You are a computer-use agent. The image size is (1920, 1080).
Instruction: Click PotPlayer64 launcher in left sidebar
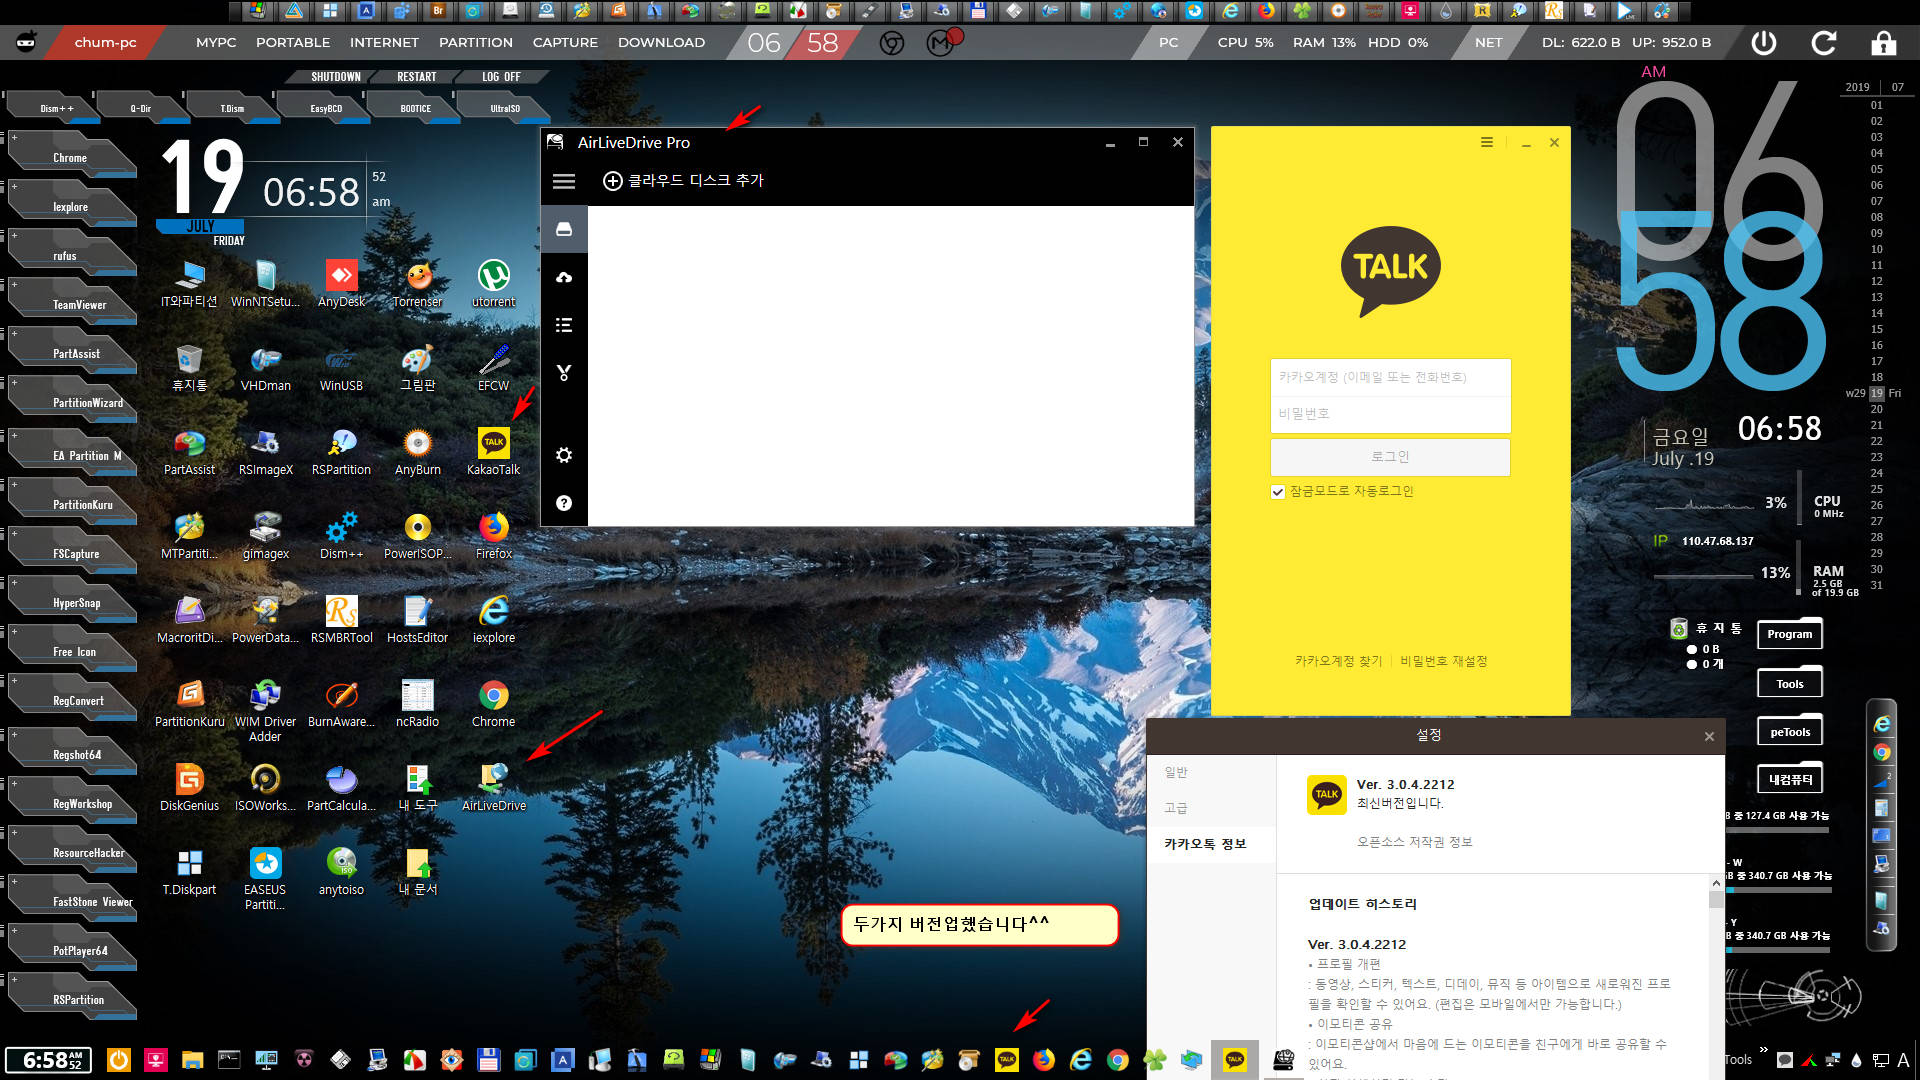coord(72,950)
